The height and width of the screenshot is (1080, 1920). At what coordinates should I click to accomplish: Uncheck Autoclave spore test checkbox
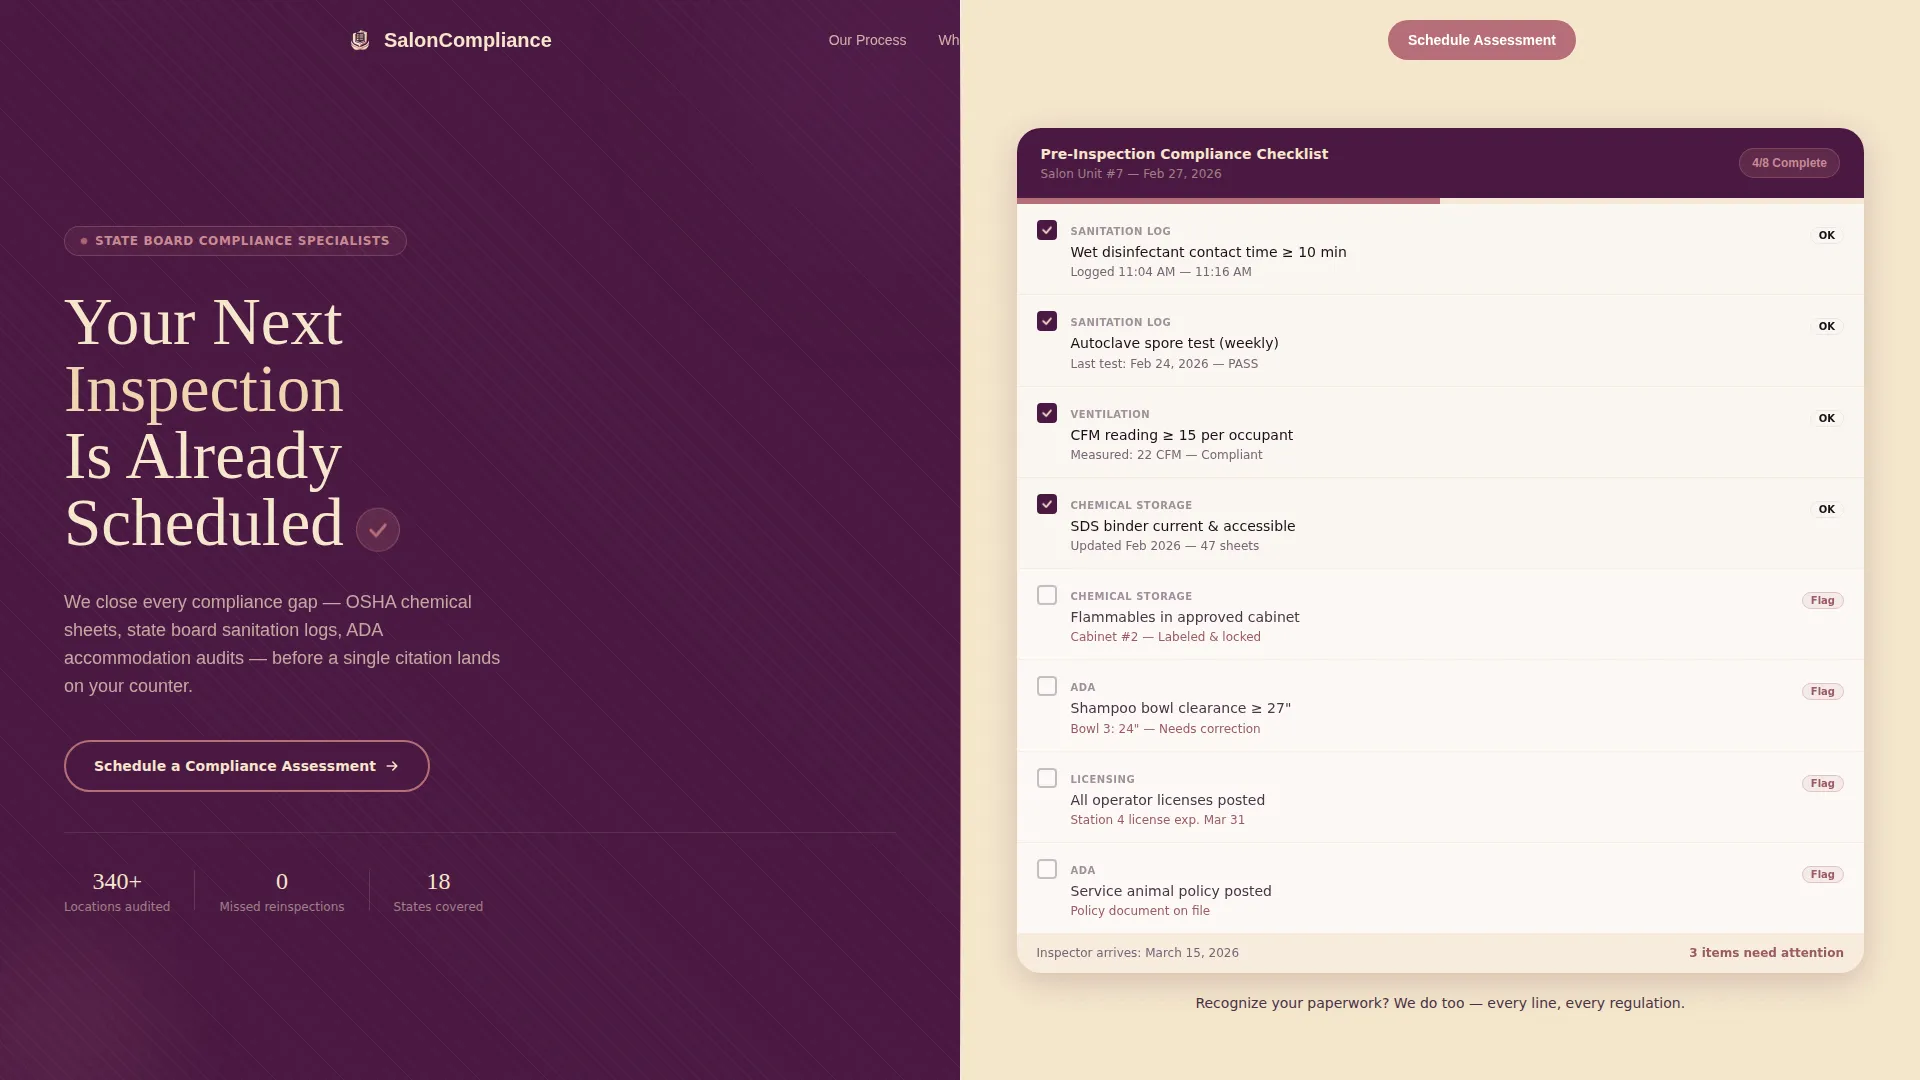pyautogui.click(x=1047, y=321)
